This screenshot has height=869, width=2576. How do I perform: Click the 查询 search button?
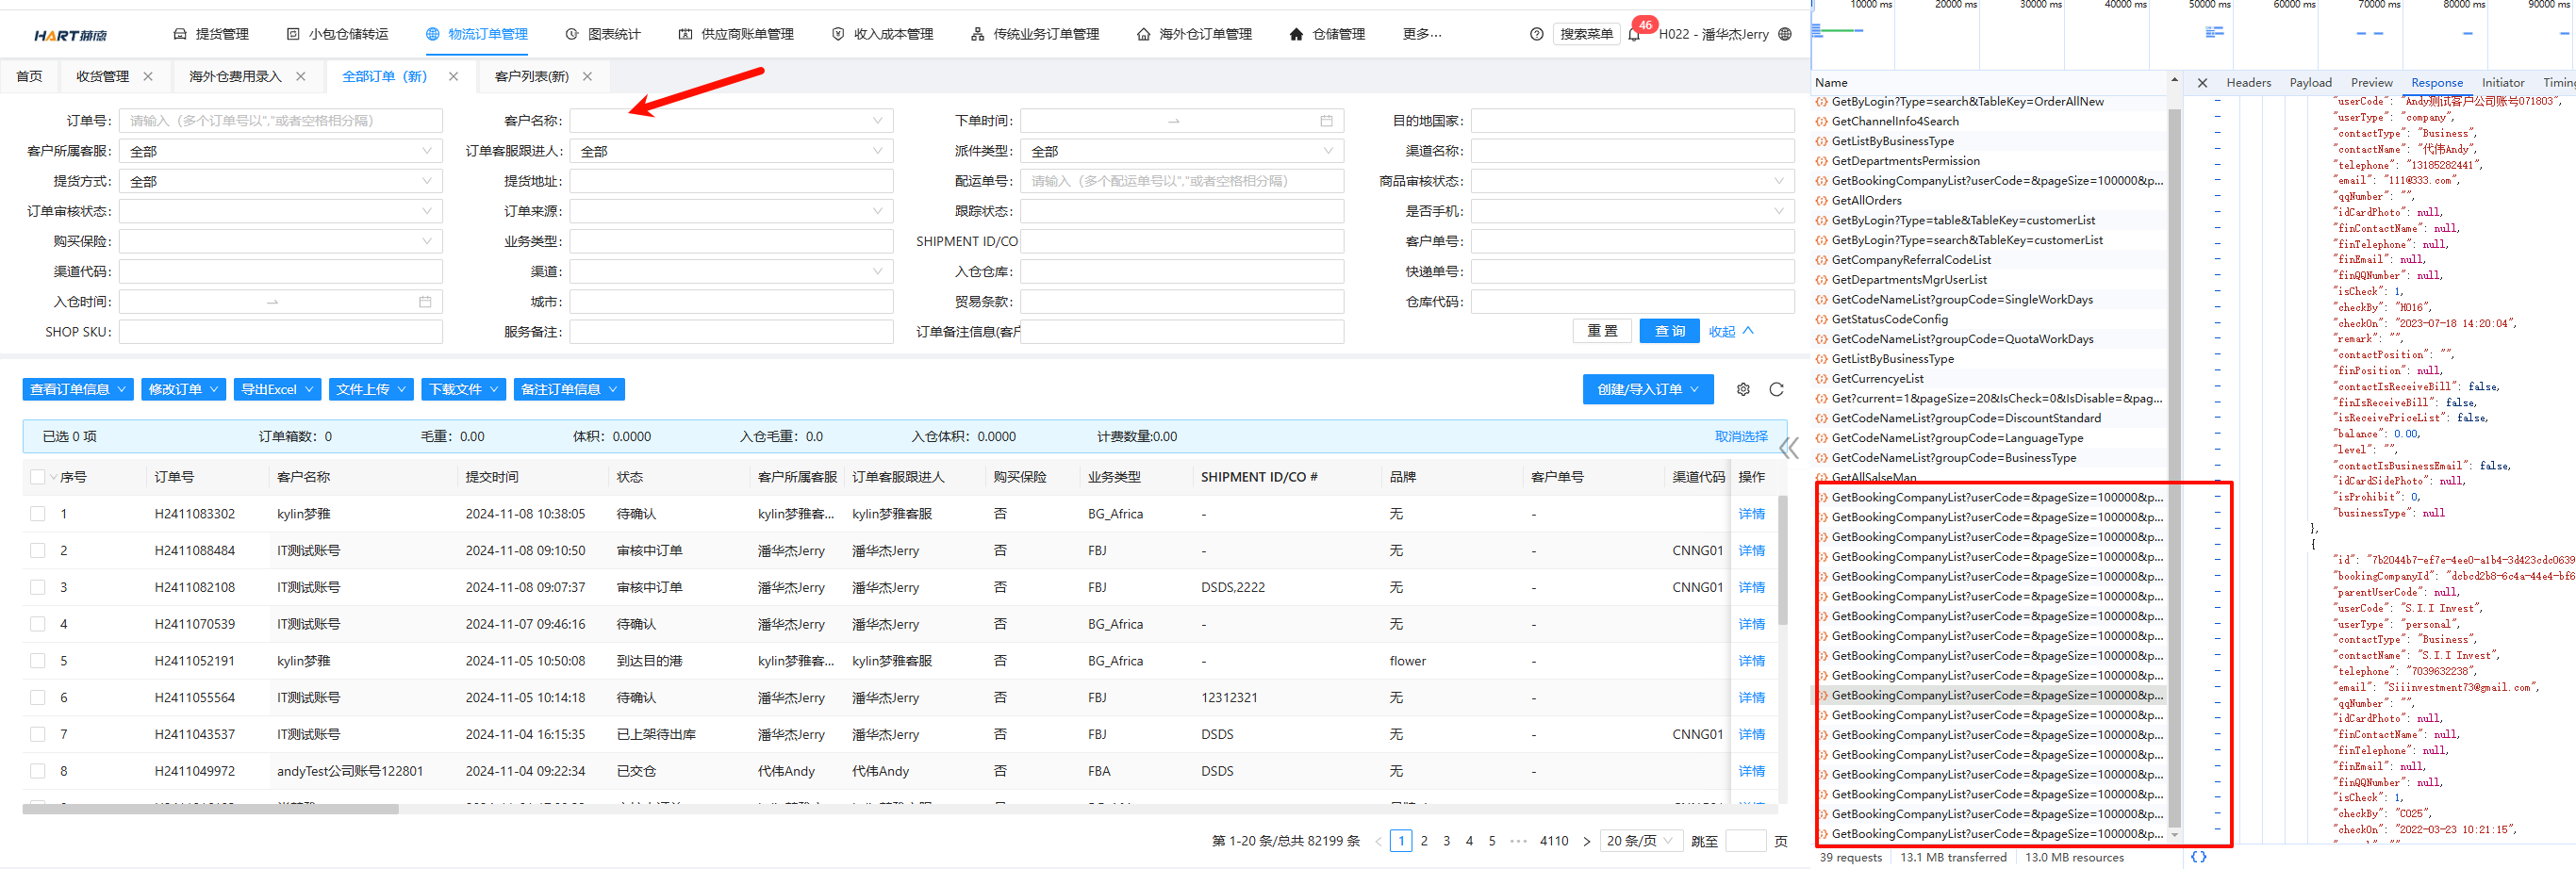pos(1669,331)
